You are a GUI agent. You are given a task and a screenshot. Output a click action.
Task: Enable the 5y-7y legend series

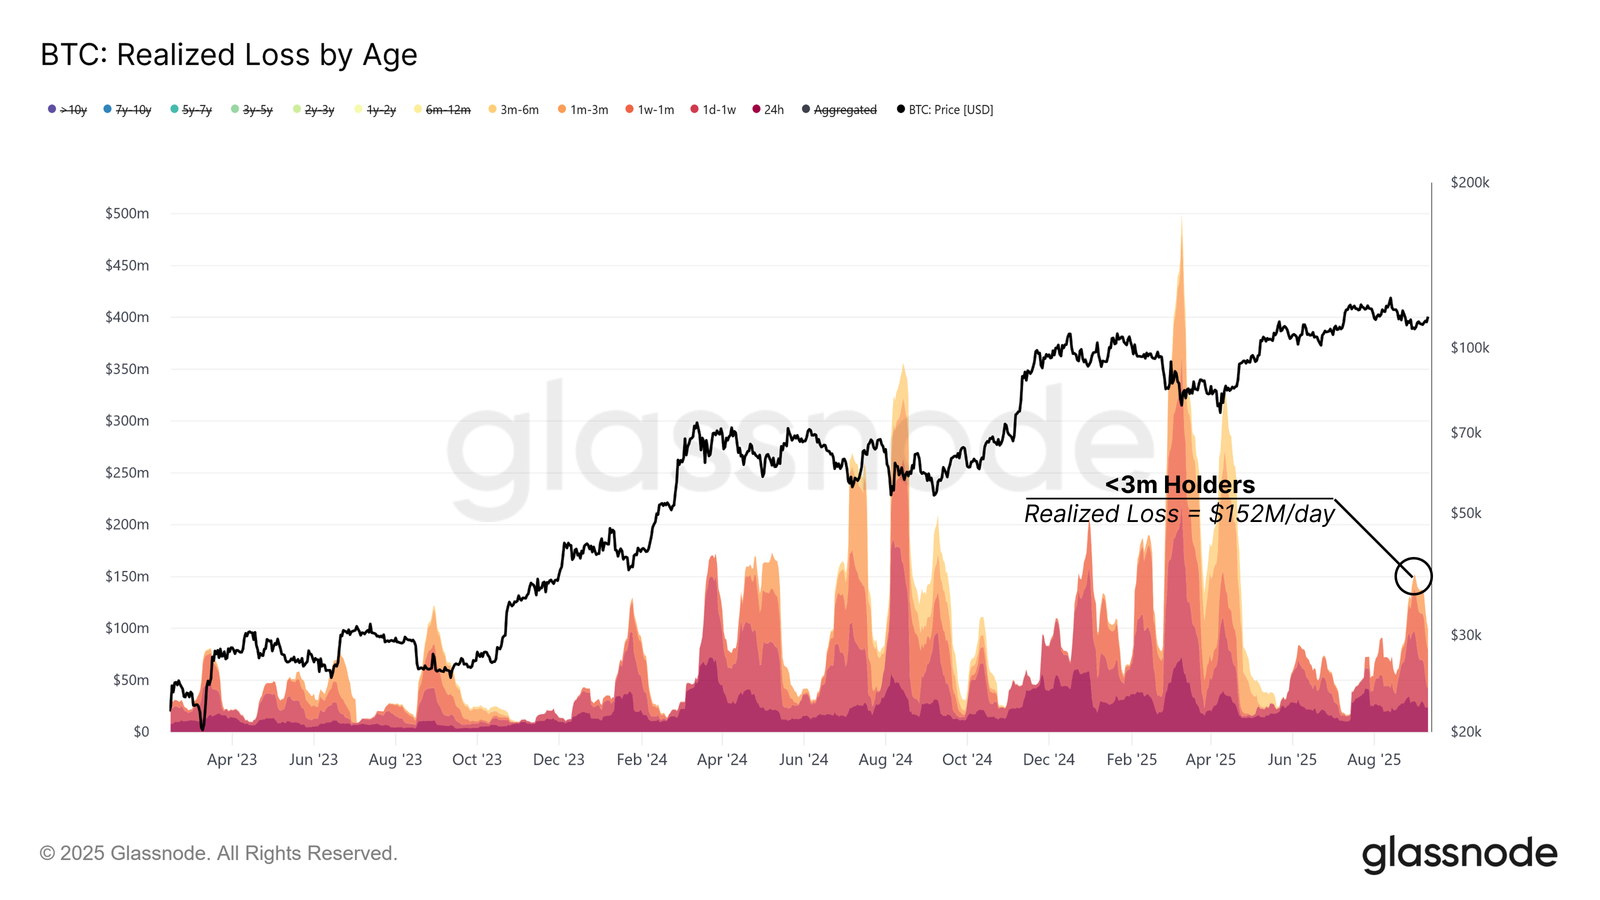191,110
